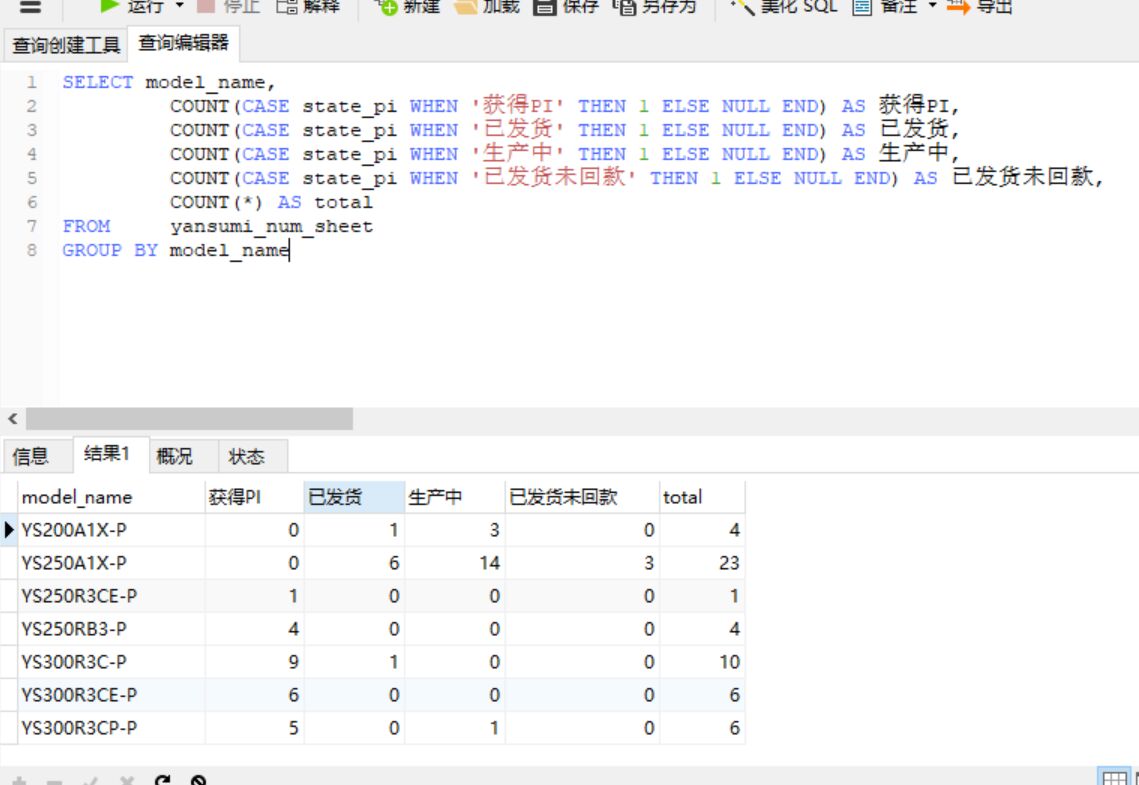
Task: Open the dropdown arrow next to 运行
Action: click(x=180, y=6)
